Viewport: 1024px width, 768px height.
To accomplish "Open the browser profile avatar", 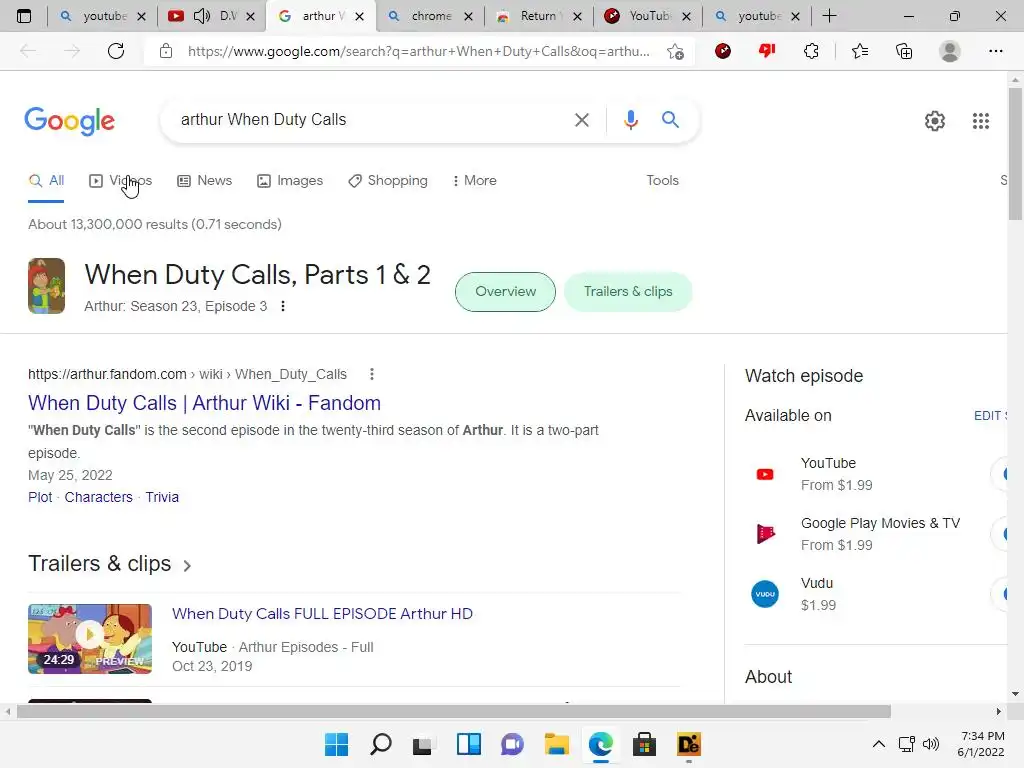I will (x=950, y=51).
